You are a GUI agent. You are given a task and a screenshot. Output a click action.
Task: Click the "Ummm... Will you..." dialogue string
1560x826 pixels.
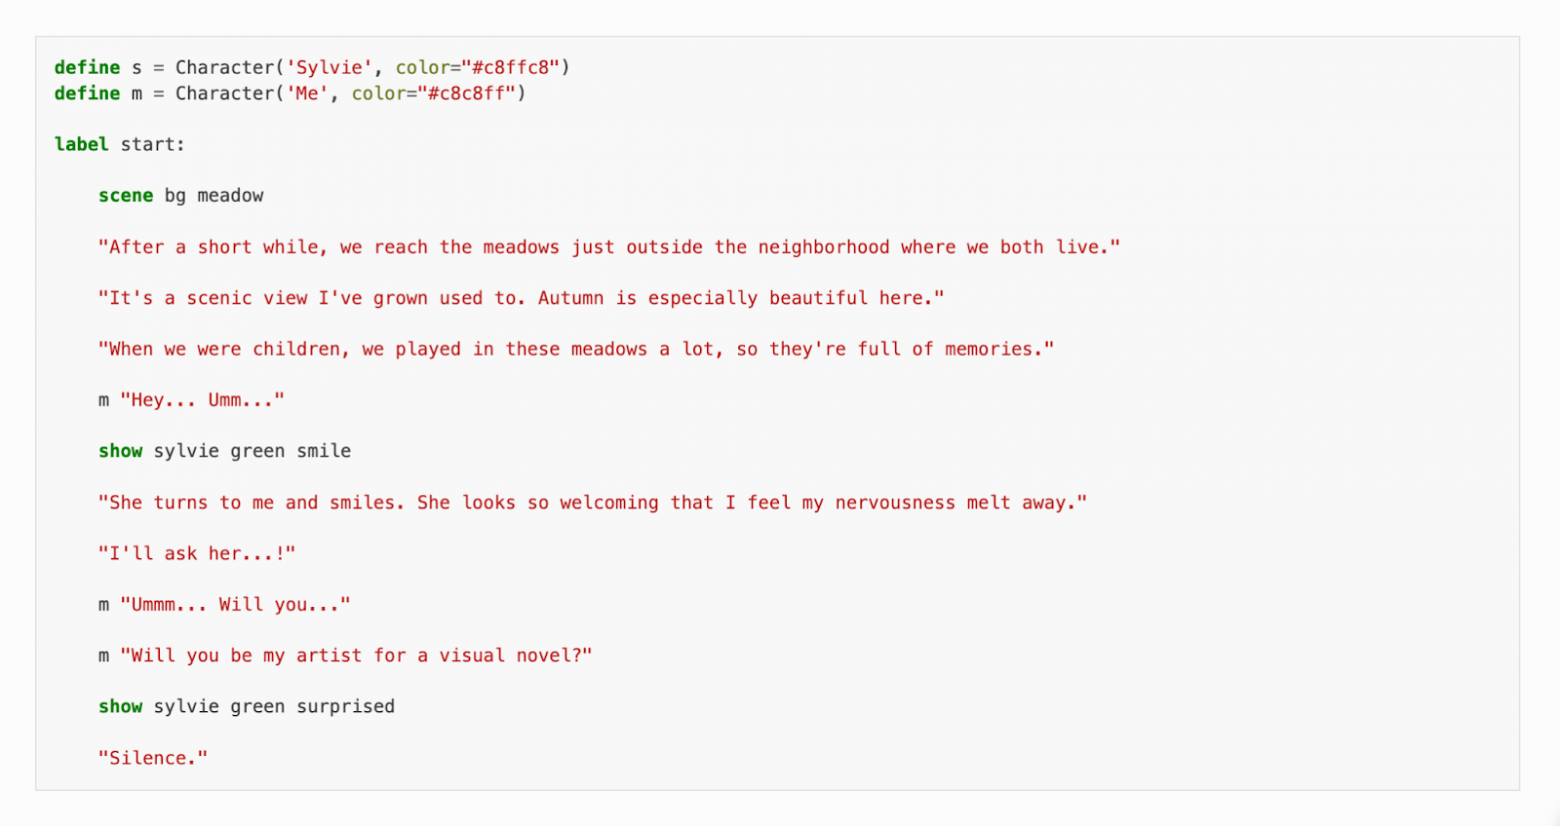[x=235, y=605]
